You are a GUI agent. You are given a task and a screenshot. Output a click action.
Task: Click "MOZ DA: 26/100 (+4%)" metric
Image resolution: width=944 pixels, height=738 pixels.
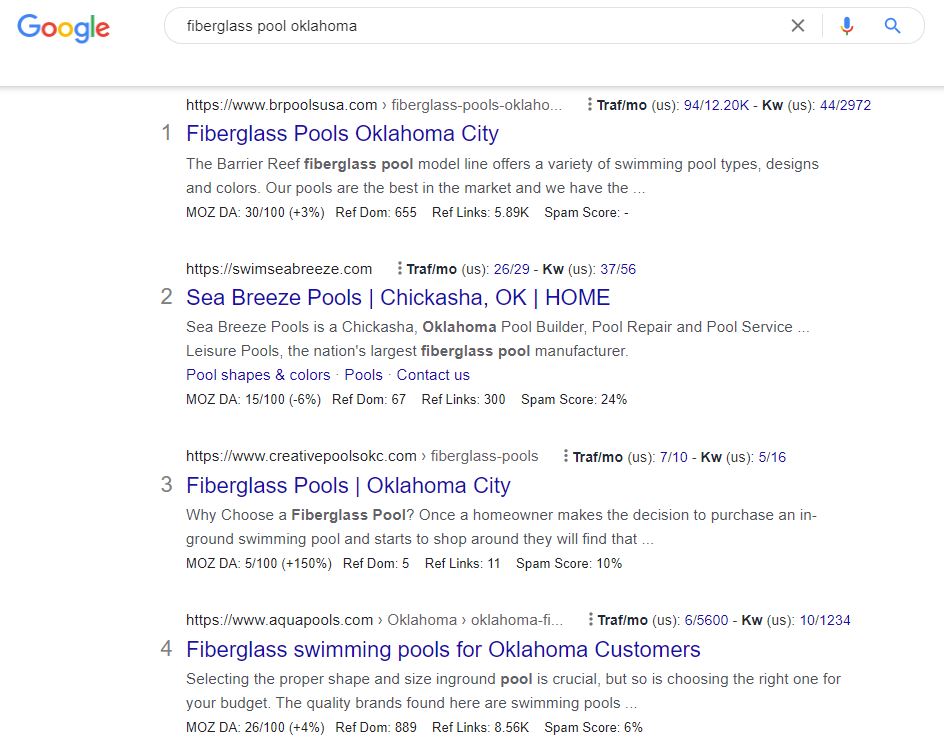255,727
